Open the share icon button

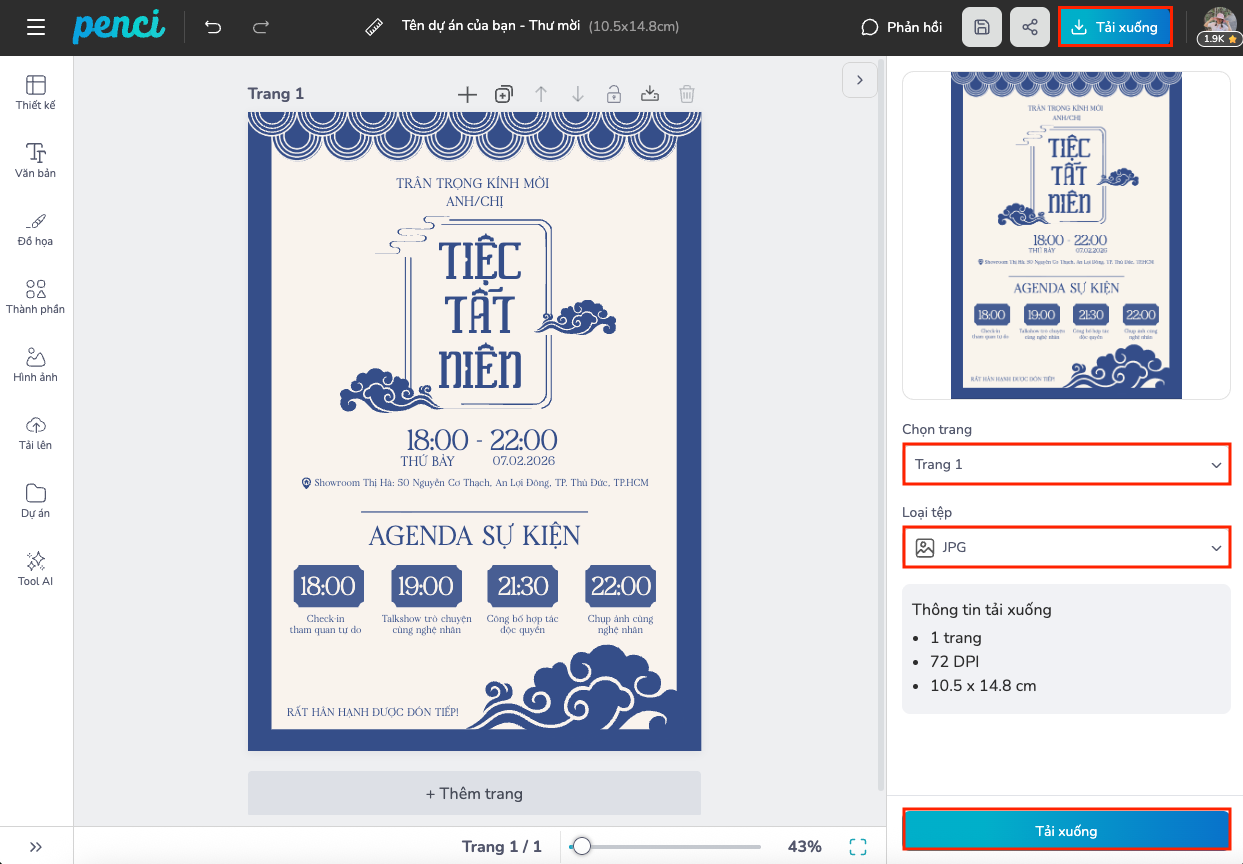[1029, 27]
